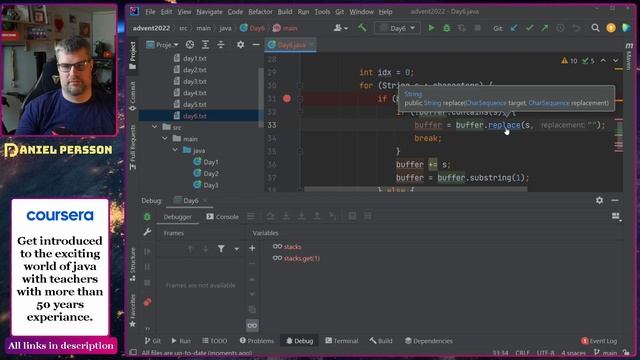This screenshot has width=640, height=360.
Task: Open the Tools menu
Action: (x=322, y=11)
